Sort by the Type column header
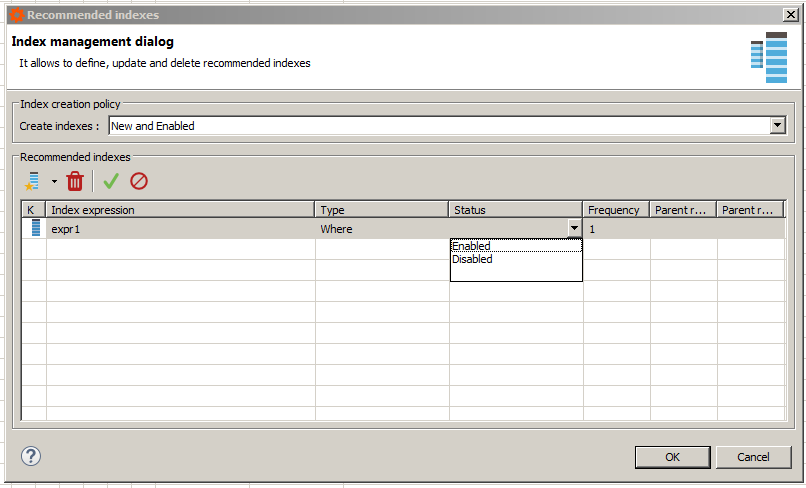 click(x=382, y=210)
